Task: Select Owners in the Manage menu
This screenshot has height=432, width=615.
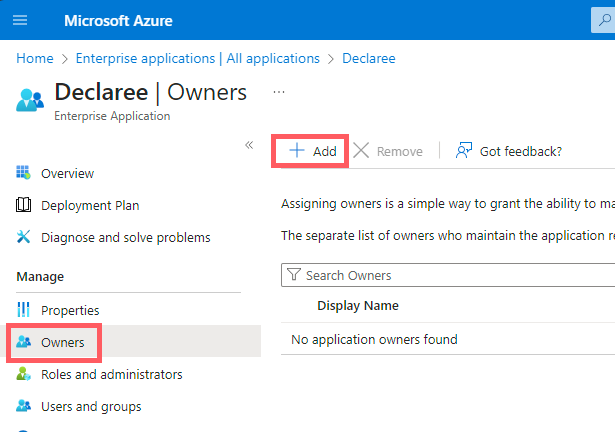Action: click(x=62, y=342)
